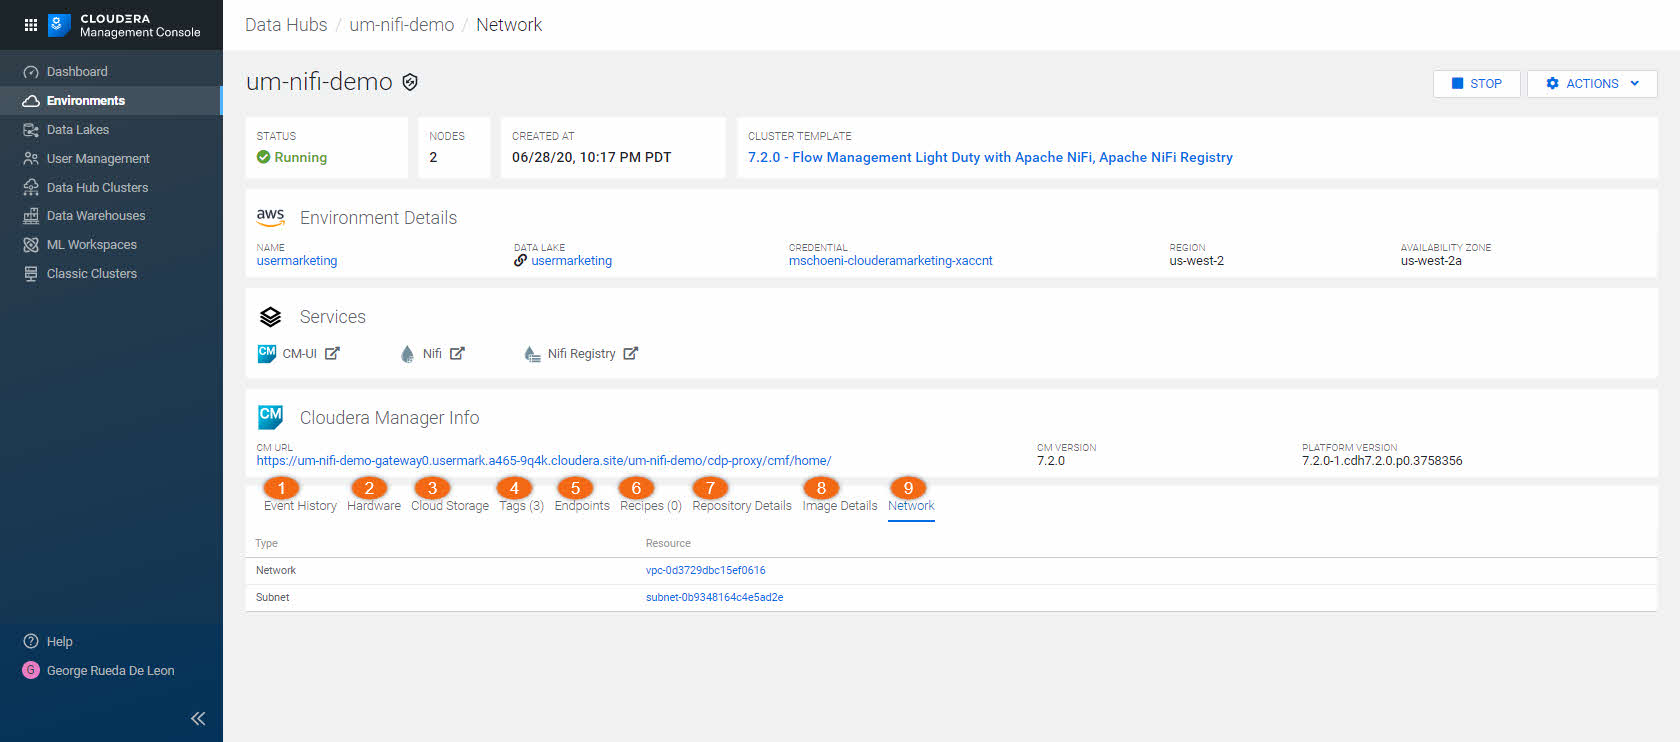Screen dimensions: 1680x742
Task: Click the AWS logo in Environment Details
Action: click(270, 217)
